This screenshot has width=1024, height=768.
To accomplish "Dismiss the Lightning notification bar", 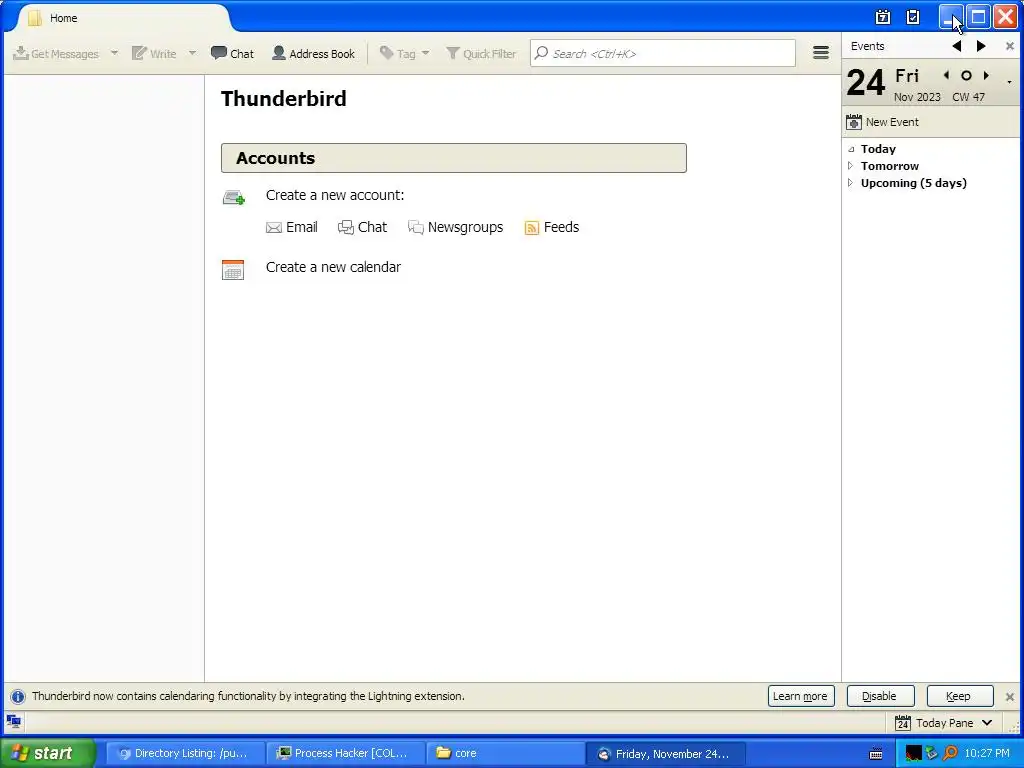I will point(1010,697).
